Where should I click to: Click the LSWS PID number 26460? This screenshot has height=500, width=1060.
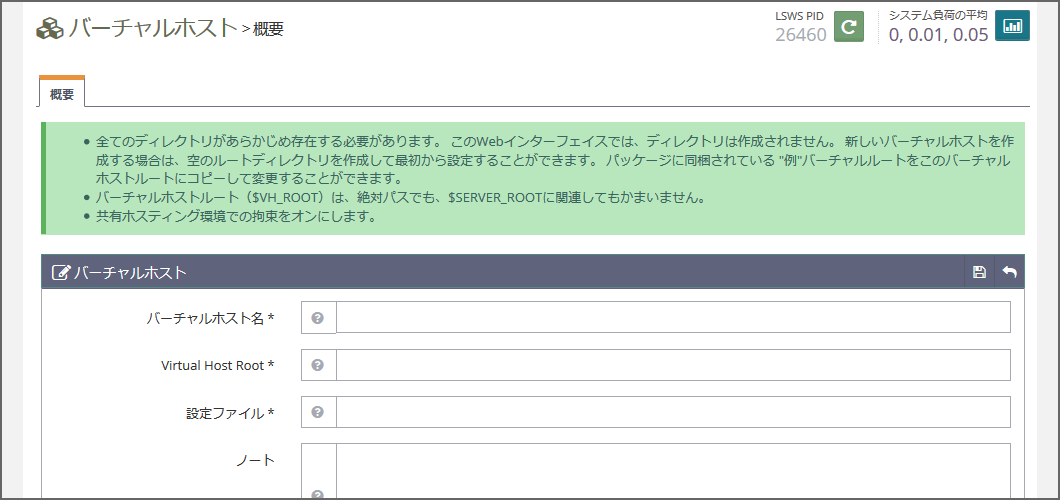(800, 35)
